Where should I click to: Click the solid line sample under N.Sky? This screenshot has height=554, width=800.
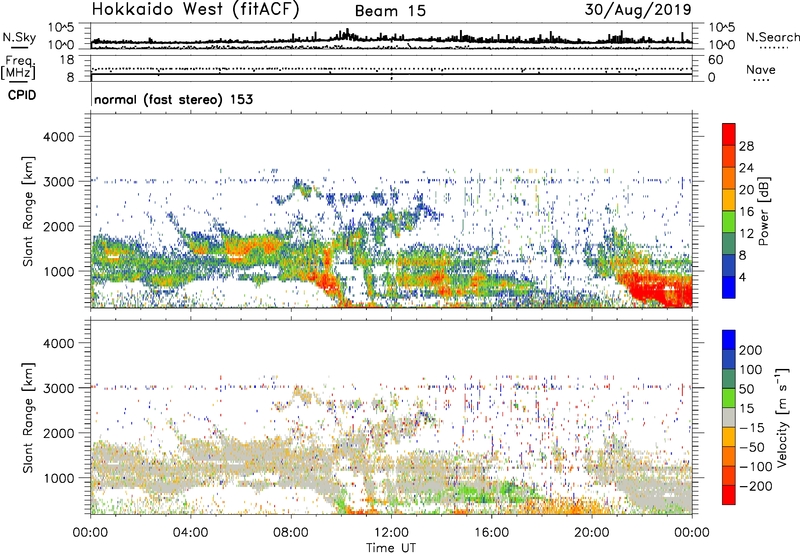click(x=19, y=47)
